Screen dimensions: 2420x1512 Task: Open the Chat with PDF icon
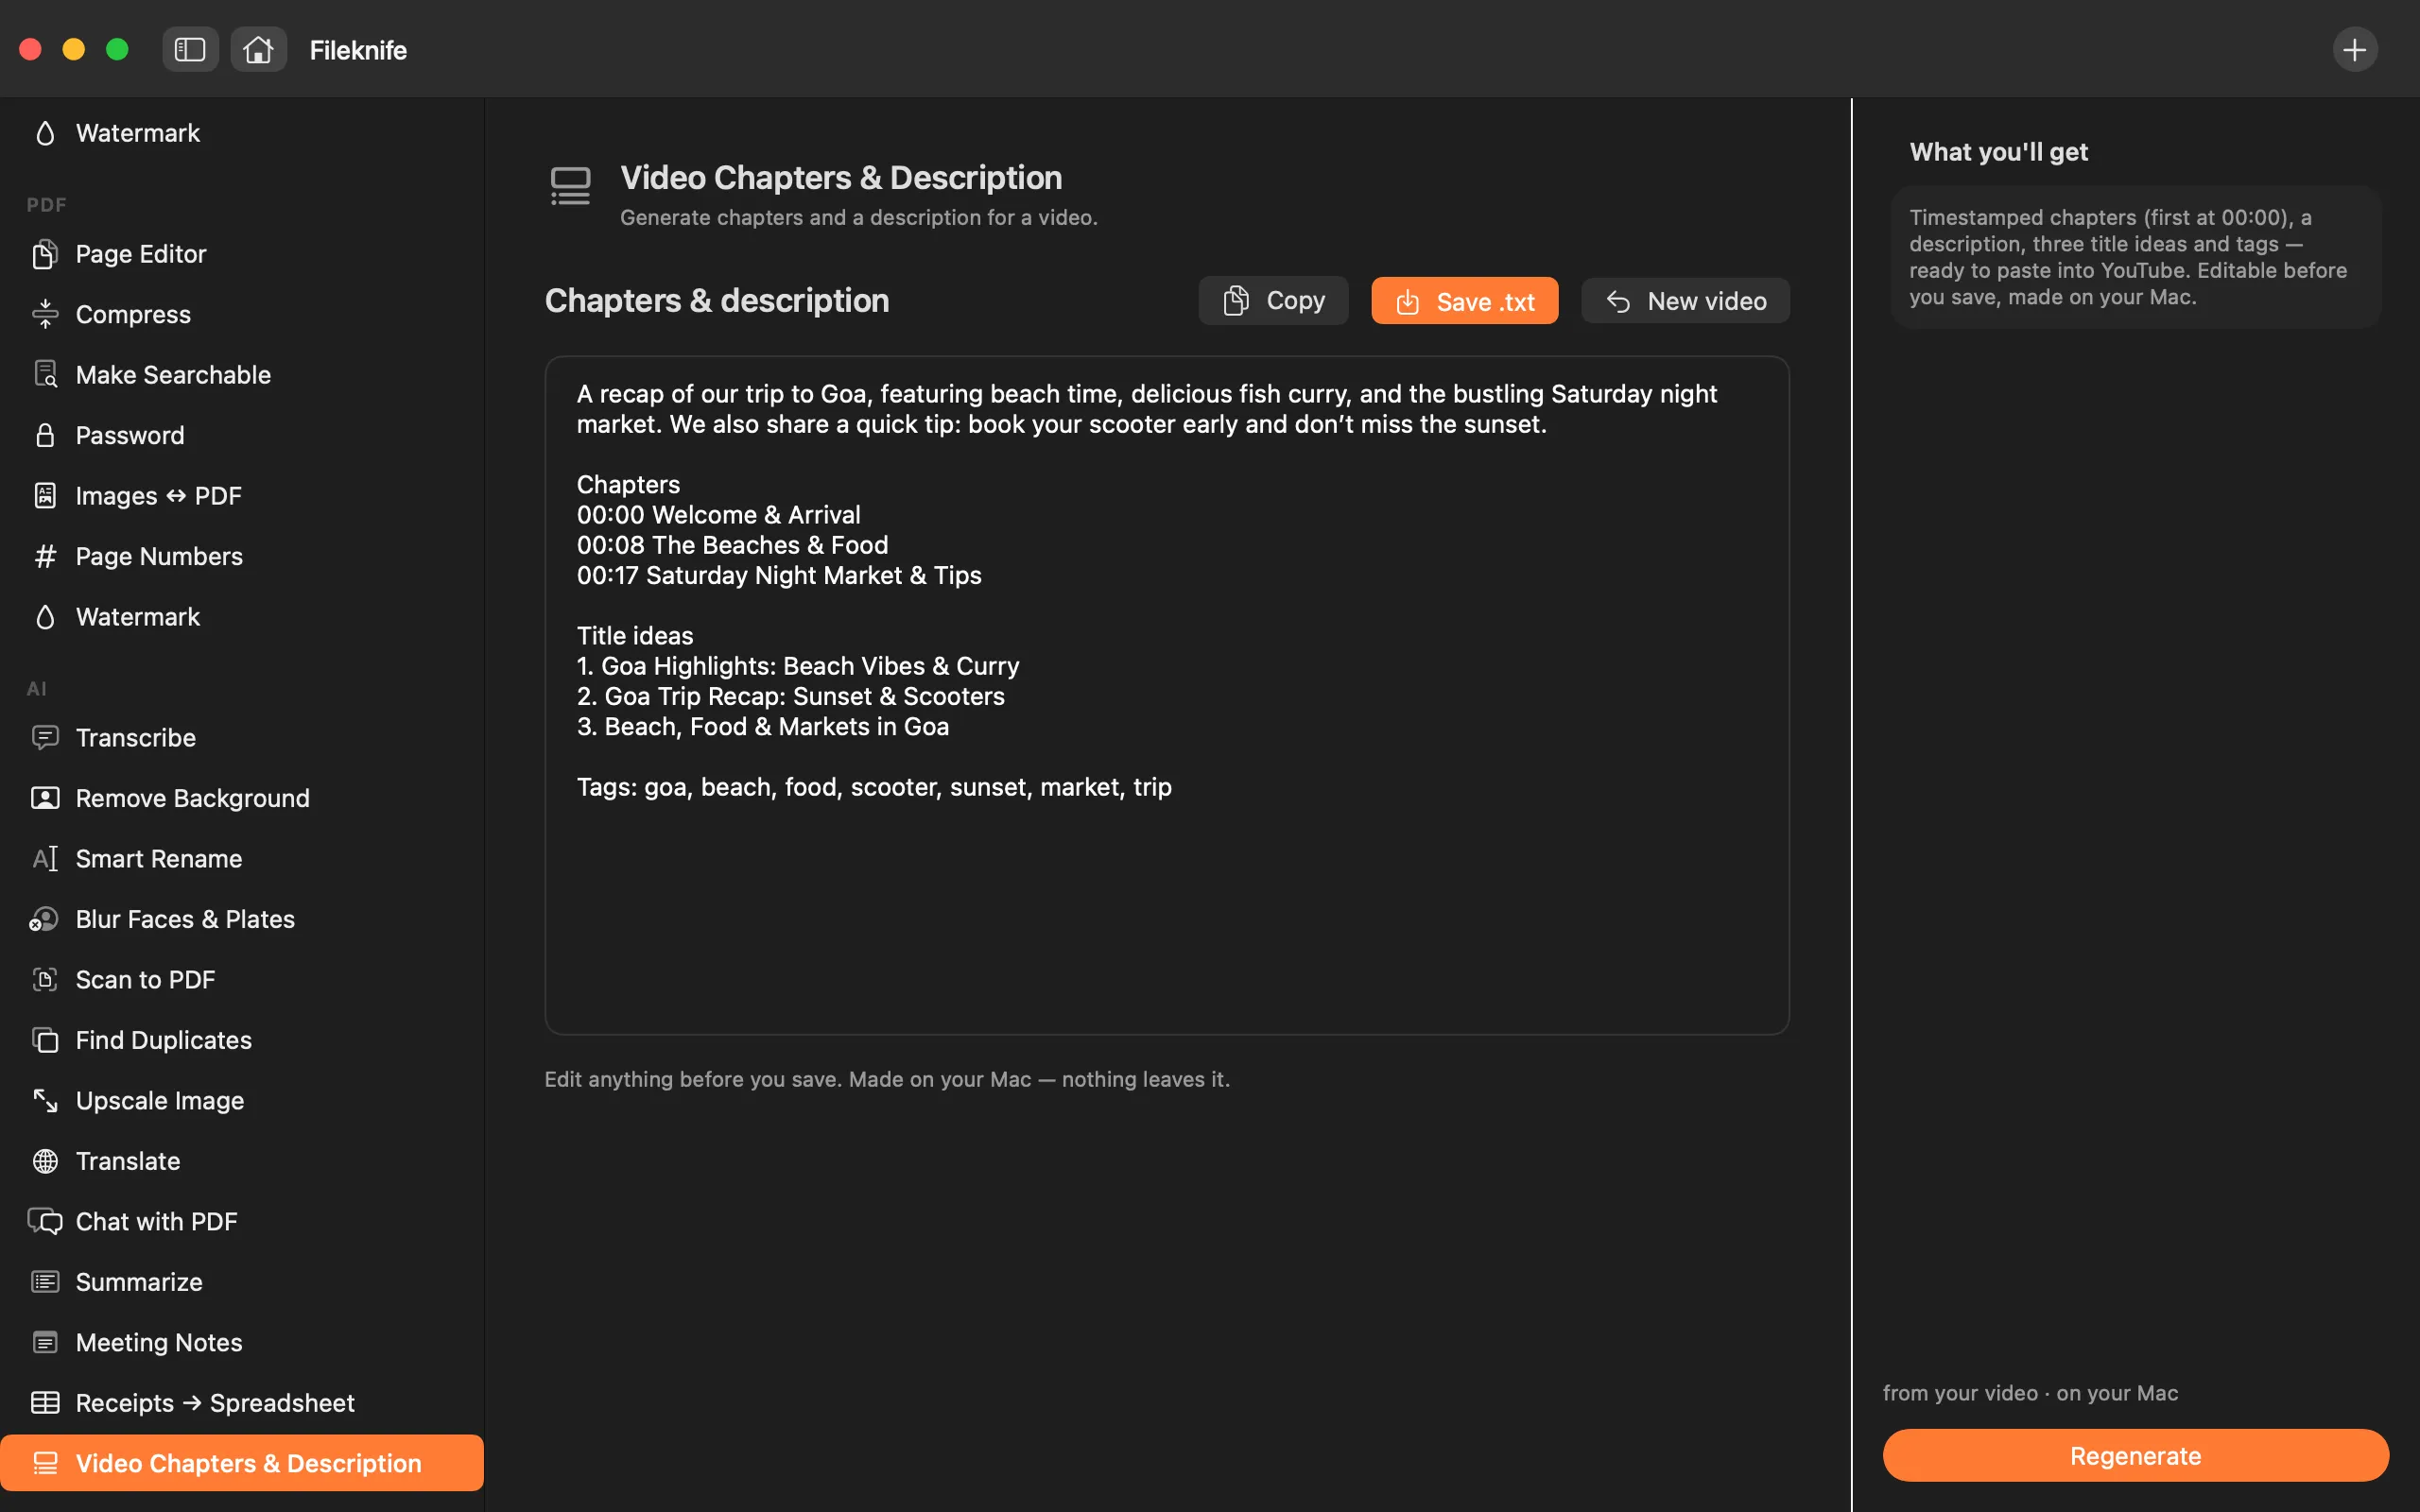[45, 1222]
